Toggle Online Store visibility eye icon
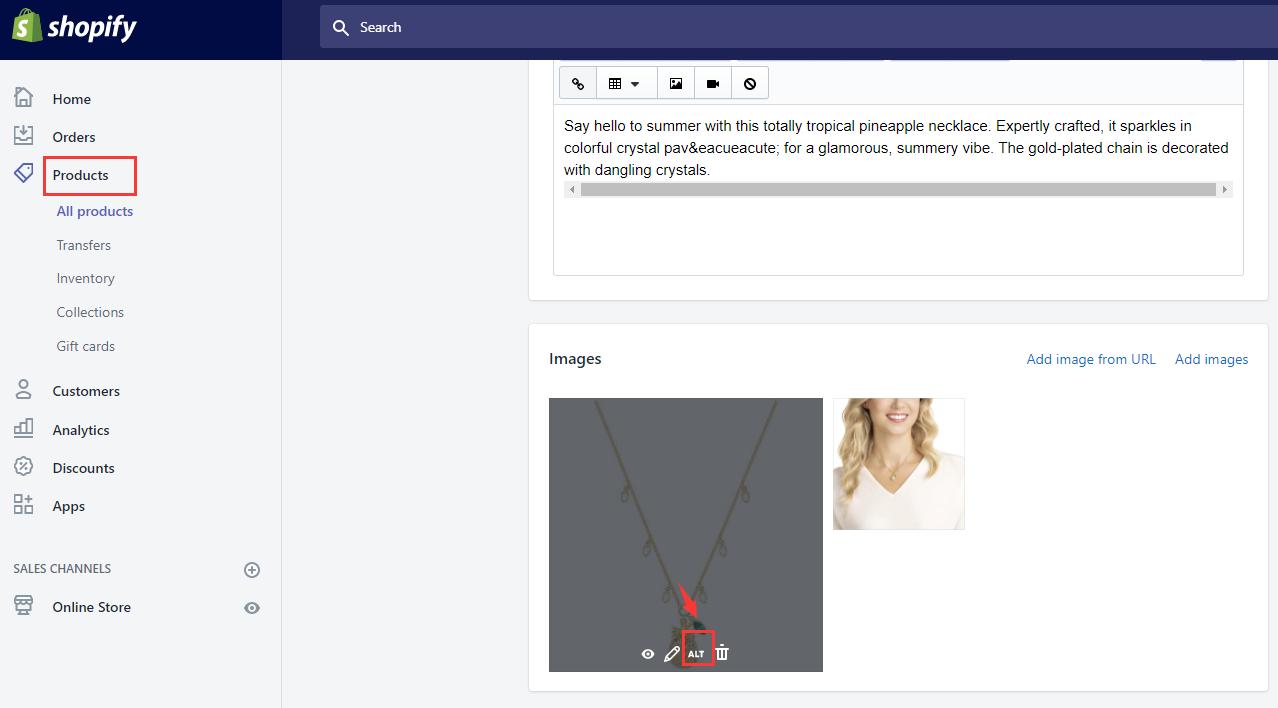1278x708 pixels. pos(251,607)
